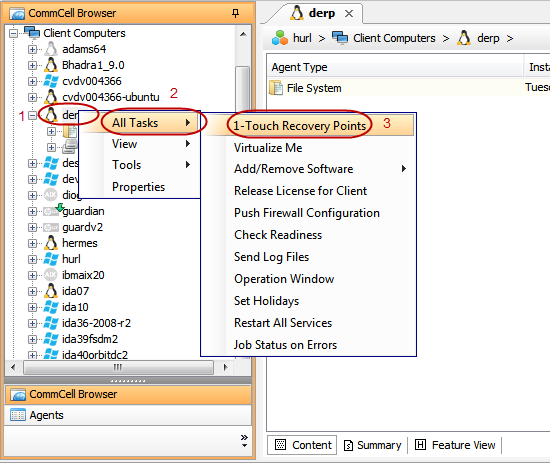
Task: Expand the ida36-2008-r2 tree node
Action: point(32,323)
